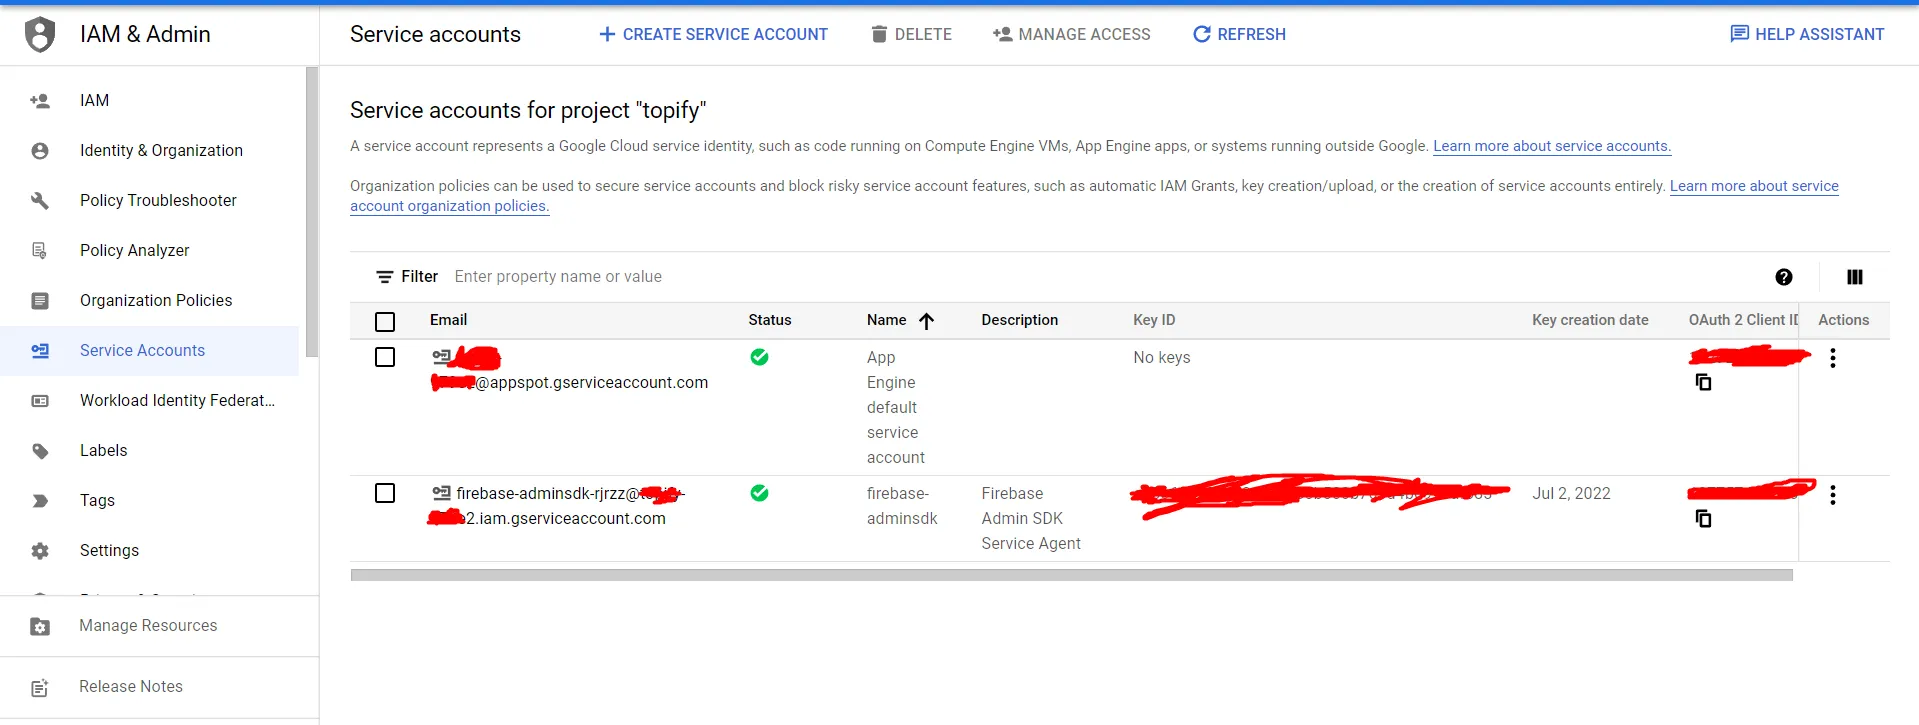The height and width of the screenshot is (725, 1919).
Task: Open actions menu for App Engine default account
Action: coord(1833,358)
